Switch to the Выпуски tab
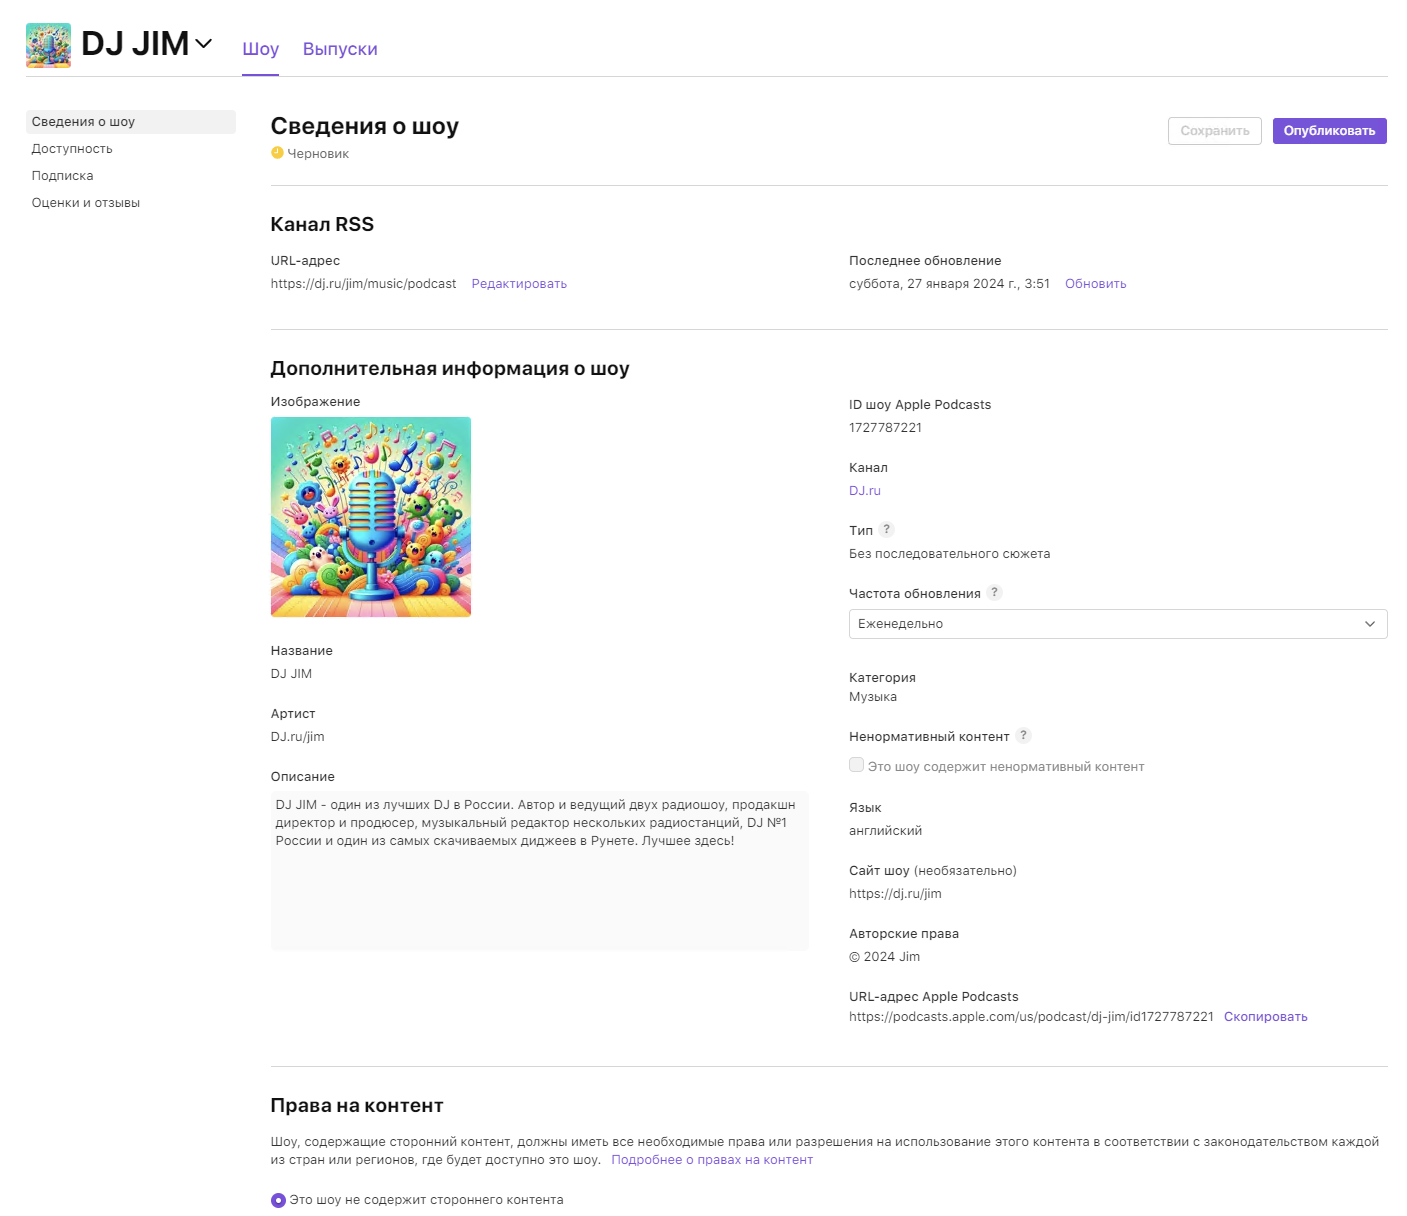The height and width of the screenshot is (1216, 1407). (x=340, y=49)
